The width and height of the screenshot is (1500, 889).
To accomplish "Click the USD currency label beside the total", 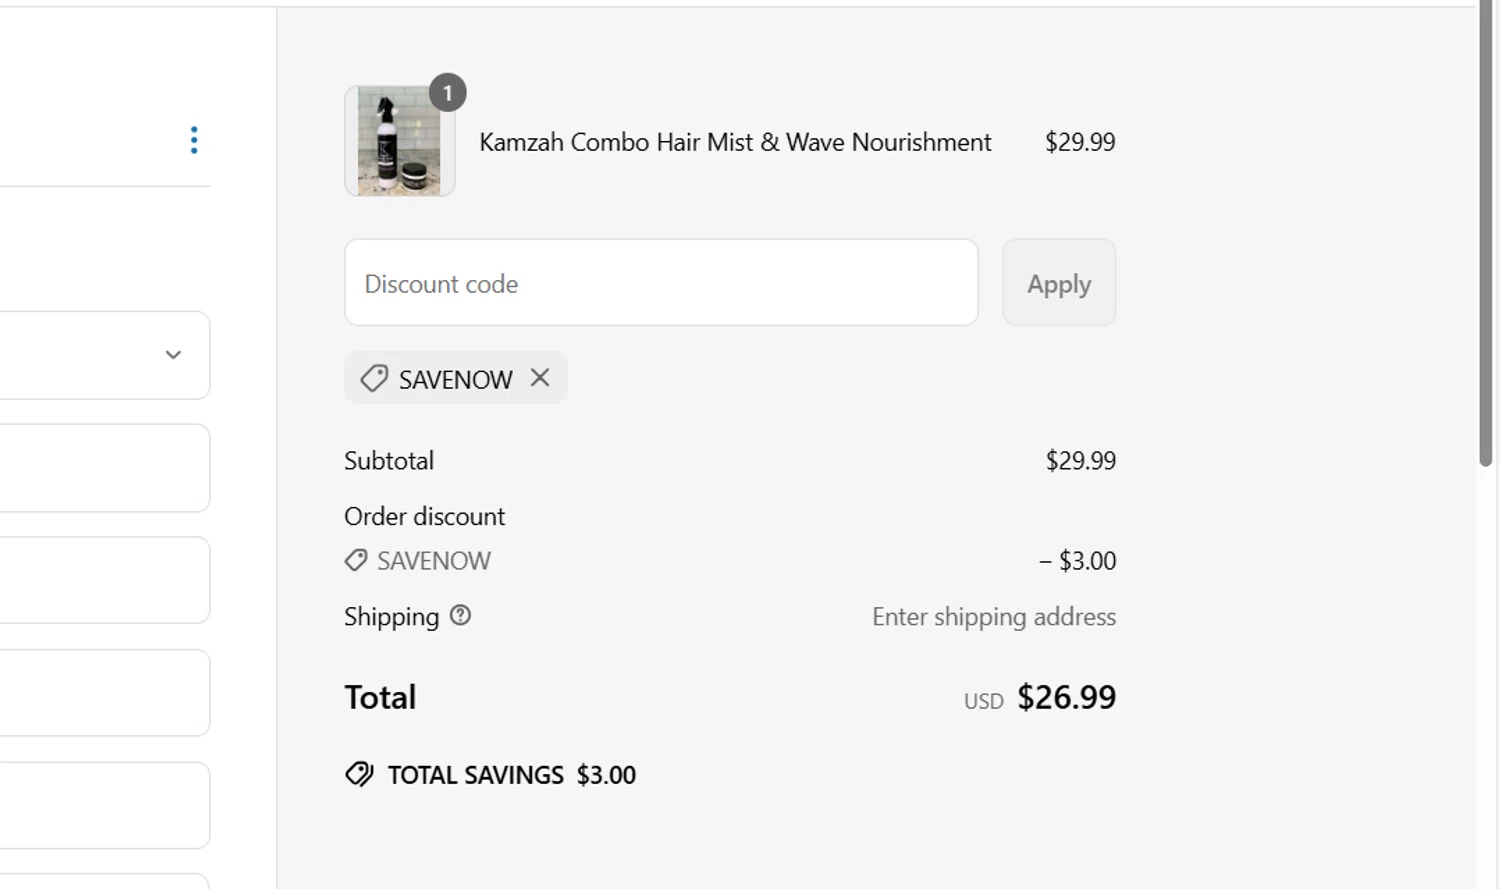I will (983, 701).
